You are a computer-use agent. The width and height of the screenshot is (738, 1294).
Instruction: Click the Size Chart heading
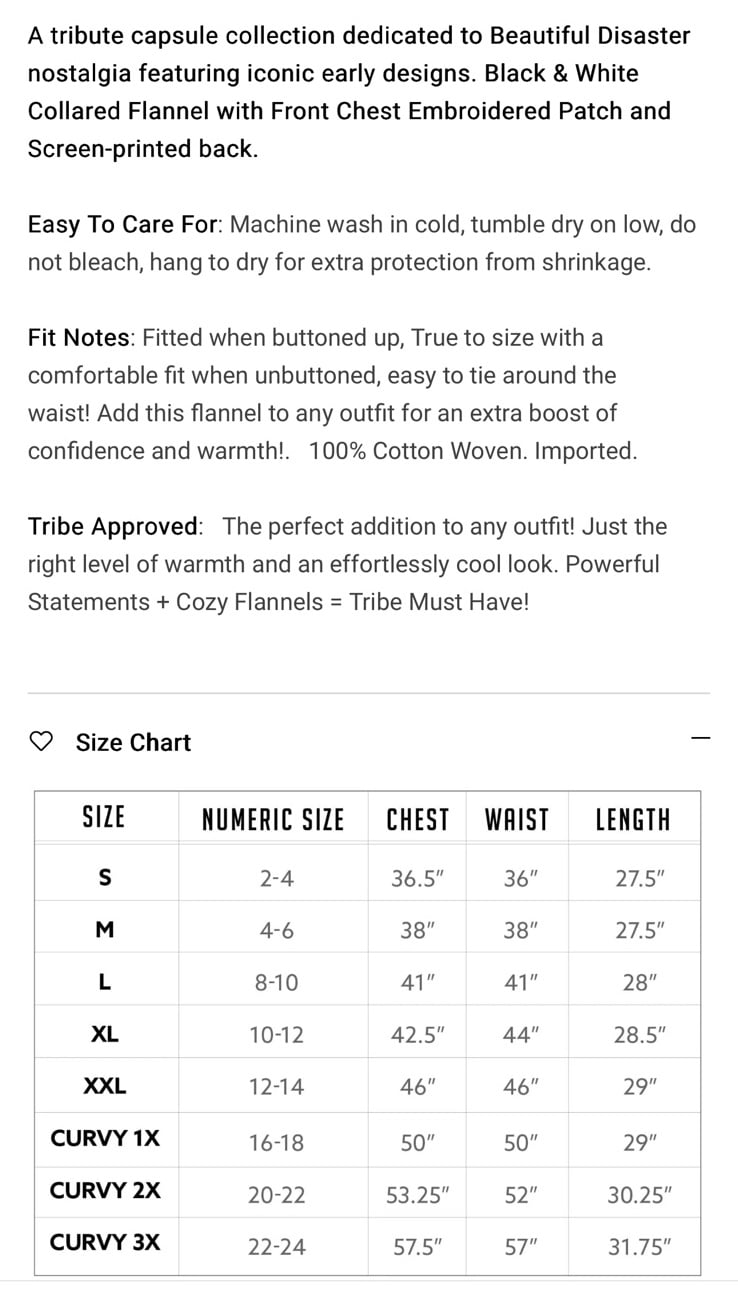[x=133, y=742]
